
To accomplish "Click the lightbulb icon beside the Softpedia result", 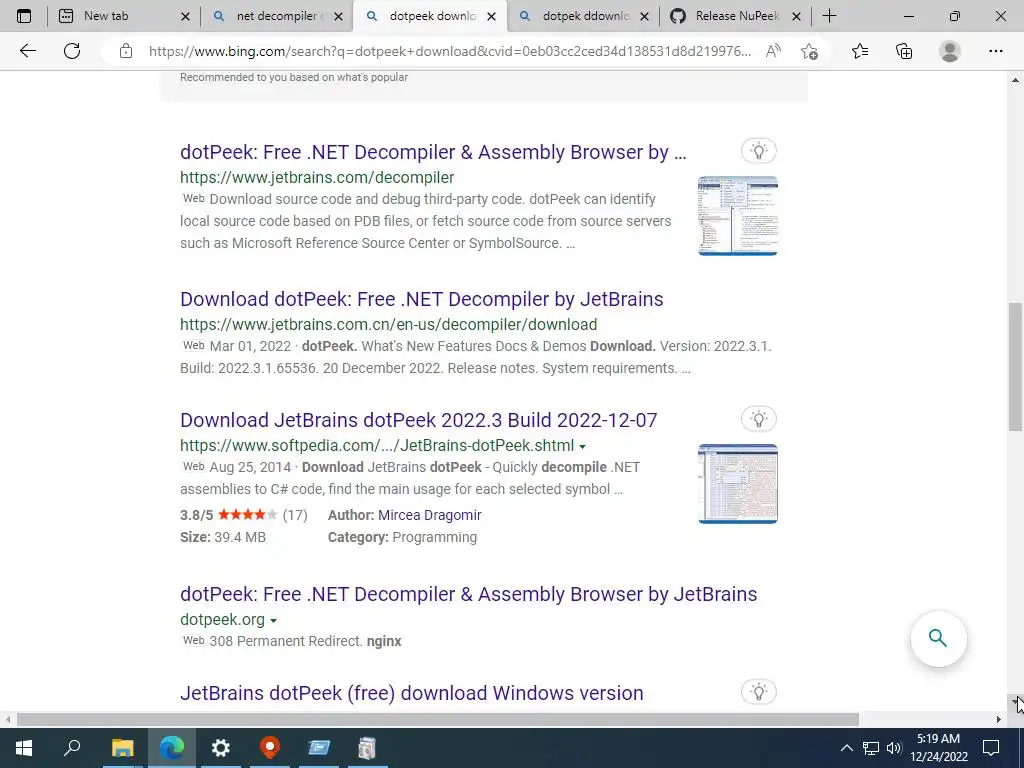I will [759, 419].
